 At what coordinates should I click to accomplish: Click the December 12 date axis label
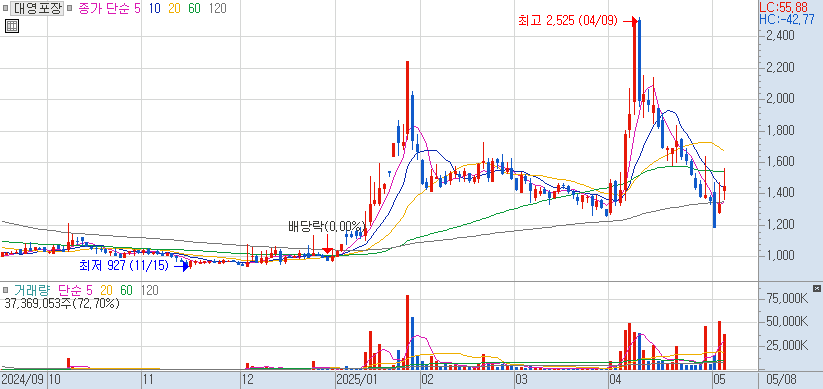pyautogui.click(x=247, y=380)
